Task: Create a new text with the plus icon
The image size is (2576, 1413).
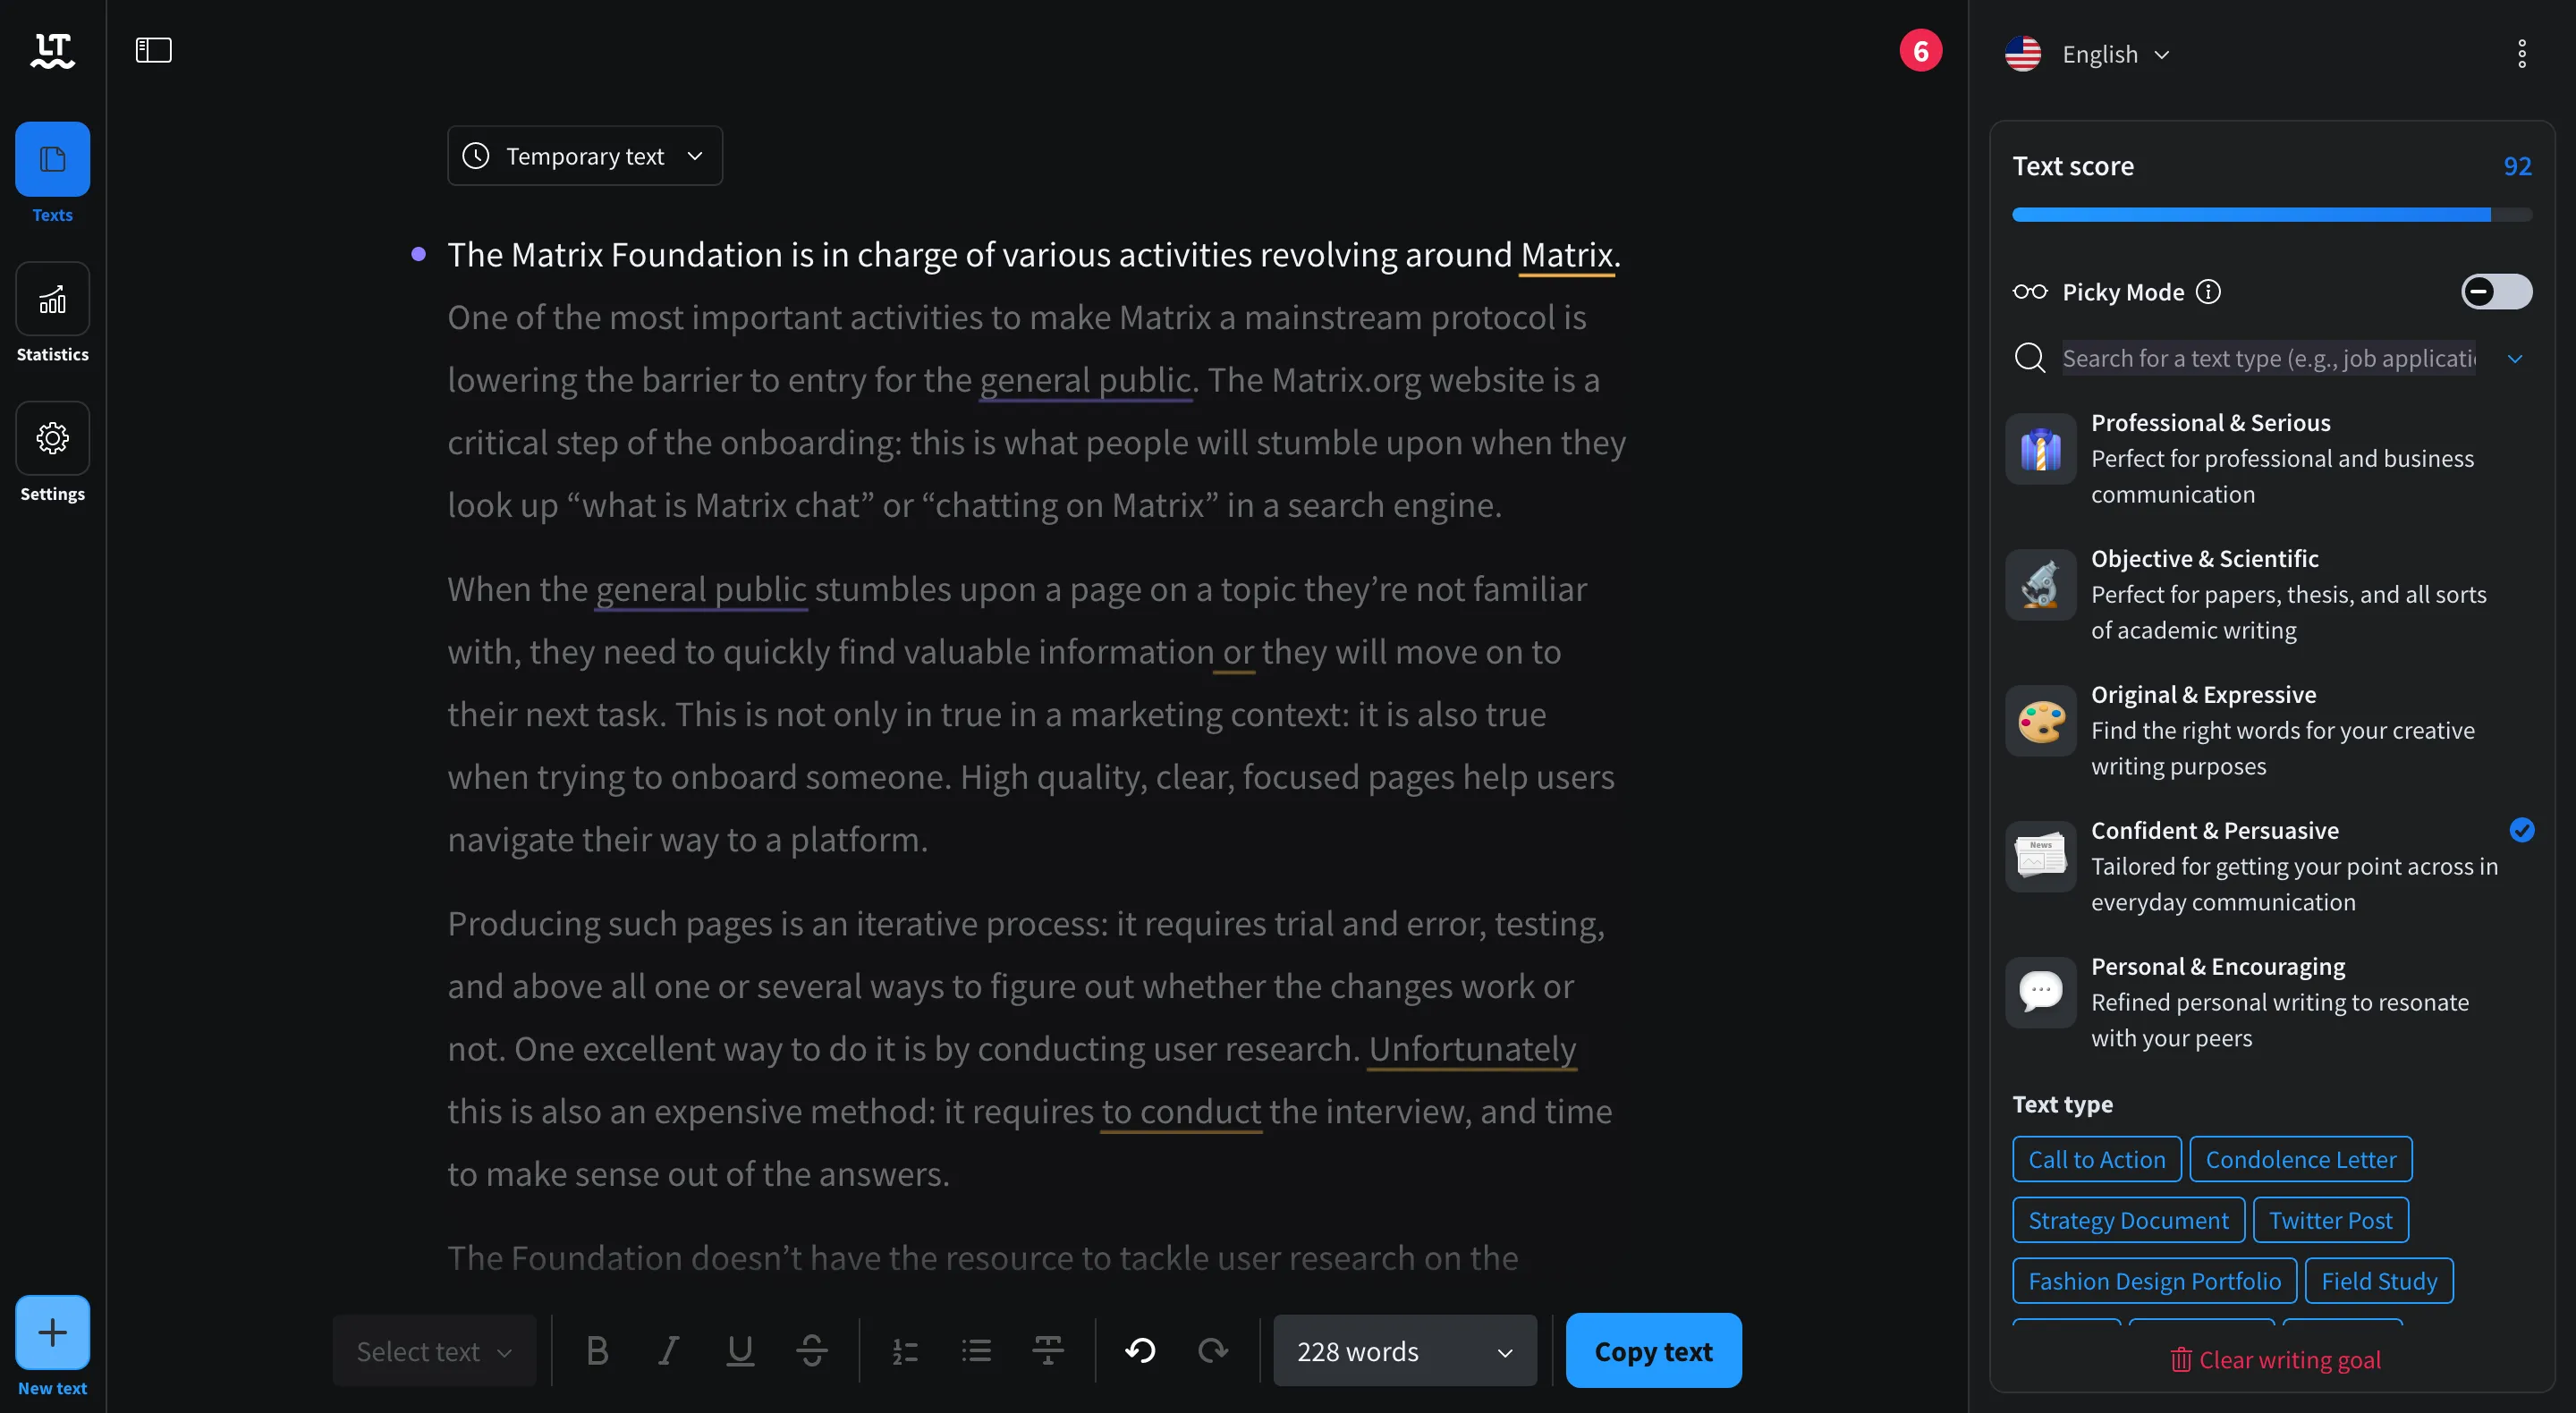Action: coord(52,1332)
